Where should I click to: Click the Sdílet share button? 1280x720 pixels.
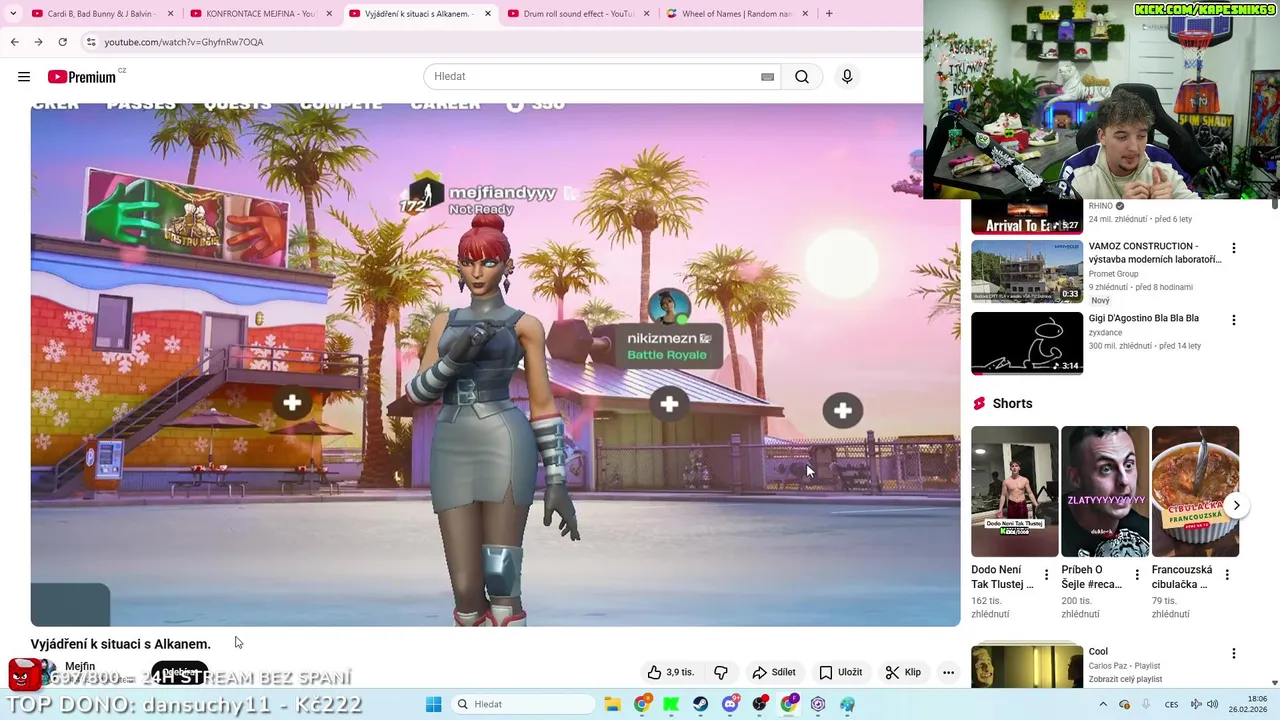pos(774,672)
